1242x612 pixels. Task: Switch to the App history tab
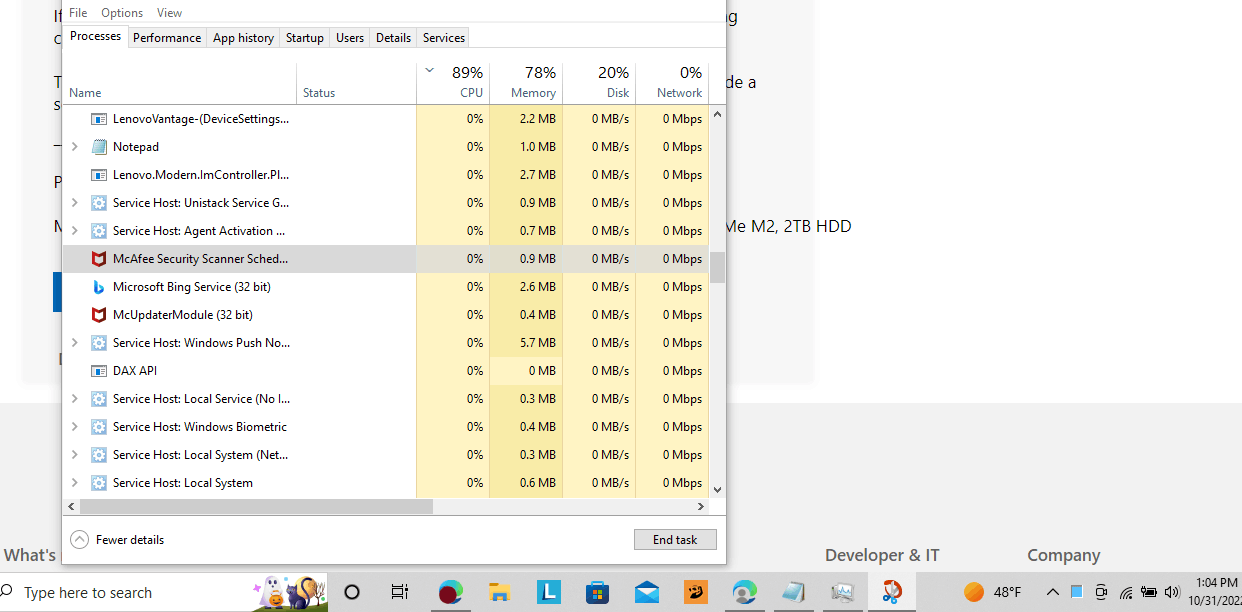(243, 38)
